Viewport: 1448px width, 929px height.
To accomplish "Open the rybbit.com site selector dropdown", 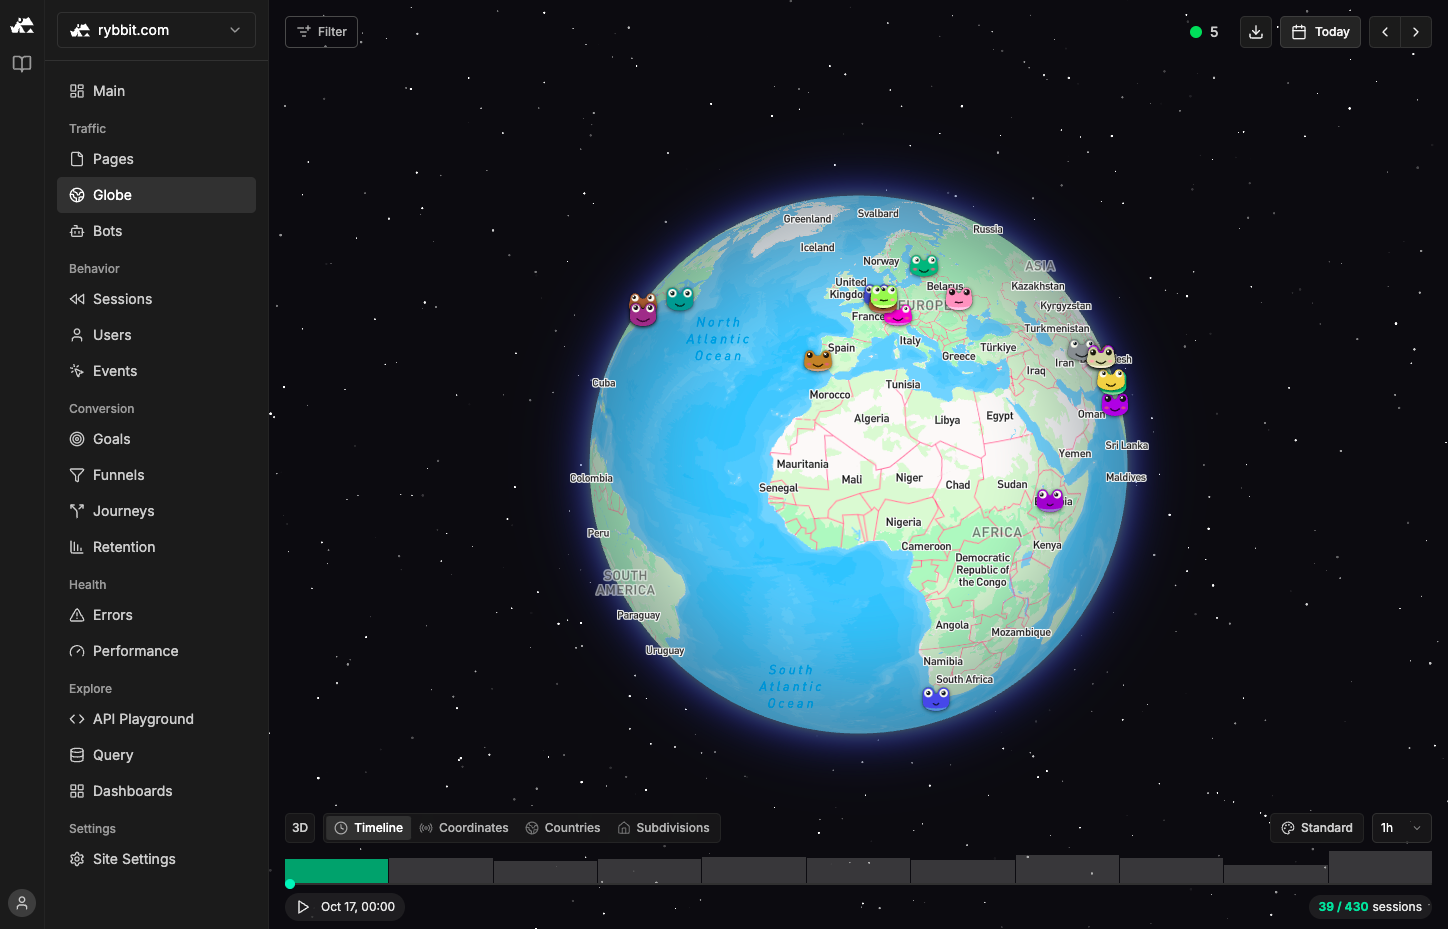I will tap(156, 30).
